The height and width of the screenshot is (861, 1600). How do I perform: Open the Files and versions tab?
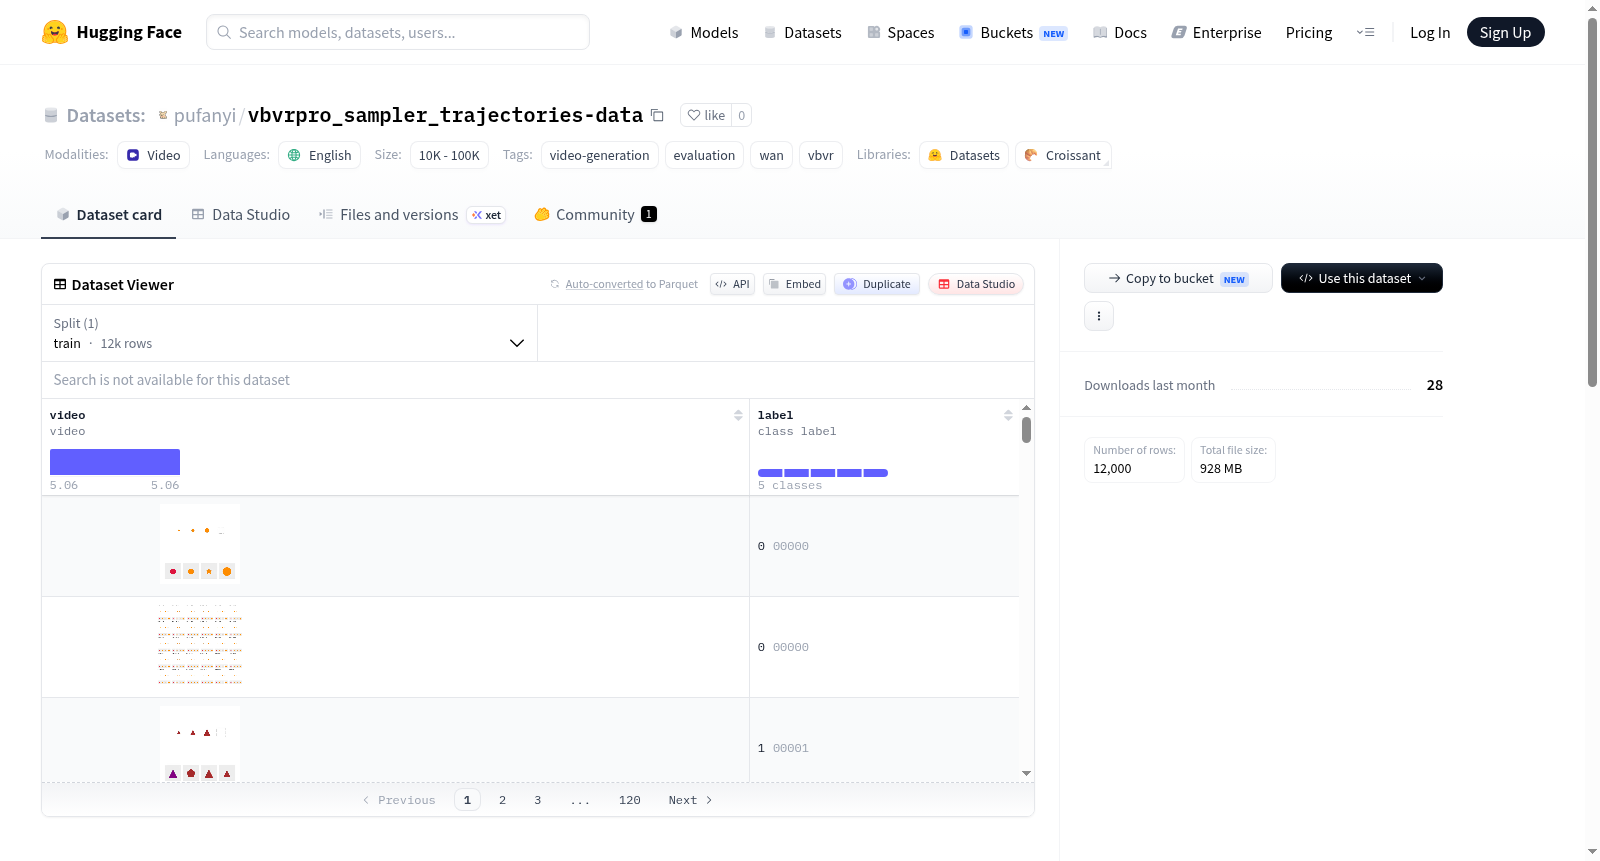tap(412, 214)
